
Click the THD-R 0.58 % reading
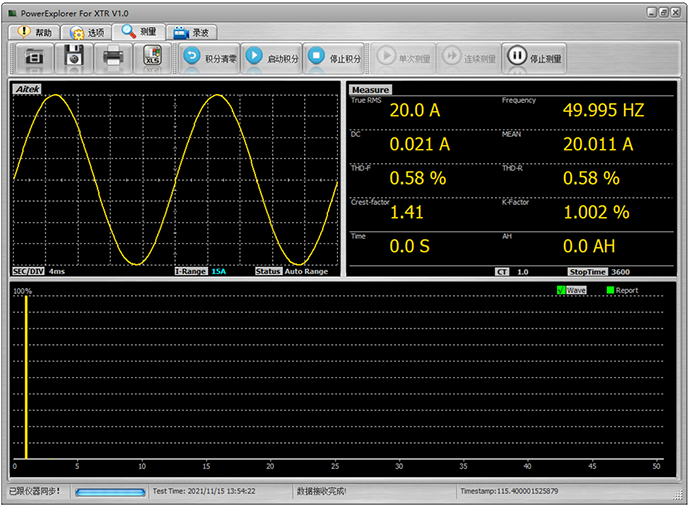coord(591,178)
